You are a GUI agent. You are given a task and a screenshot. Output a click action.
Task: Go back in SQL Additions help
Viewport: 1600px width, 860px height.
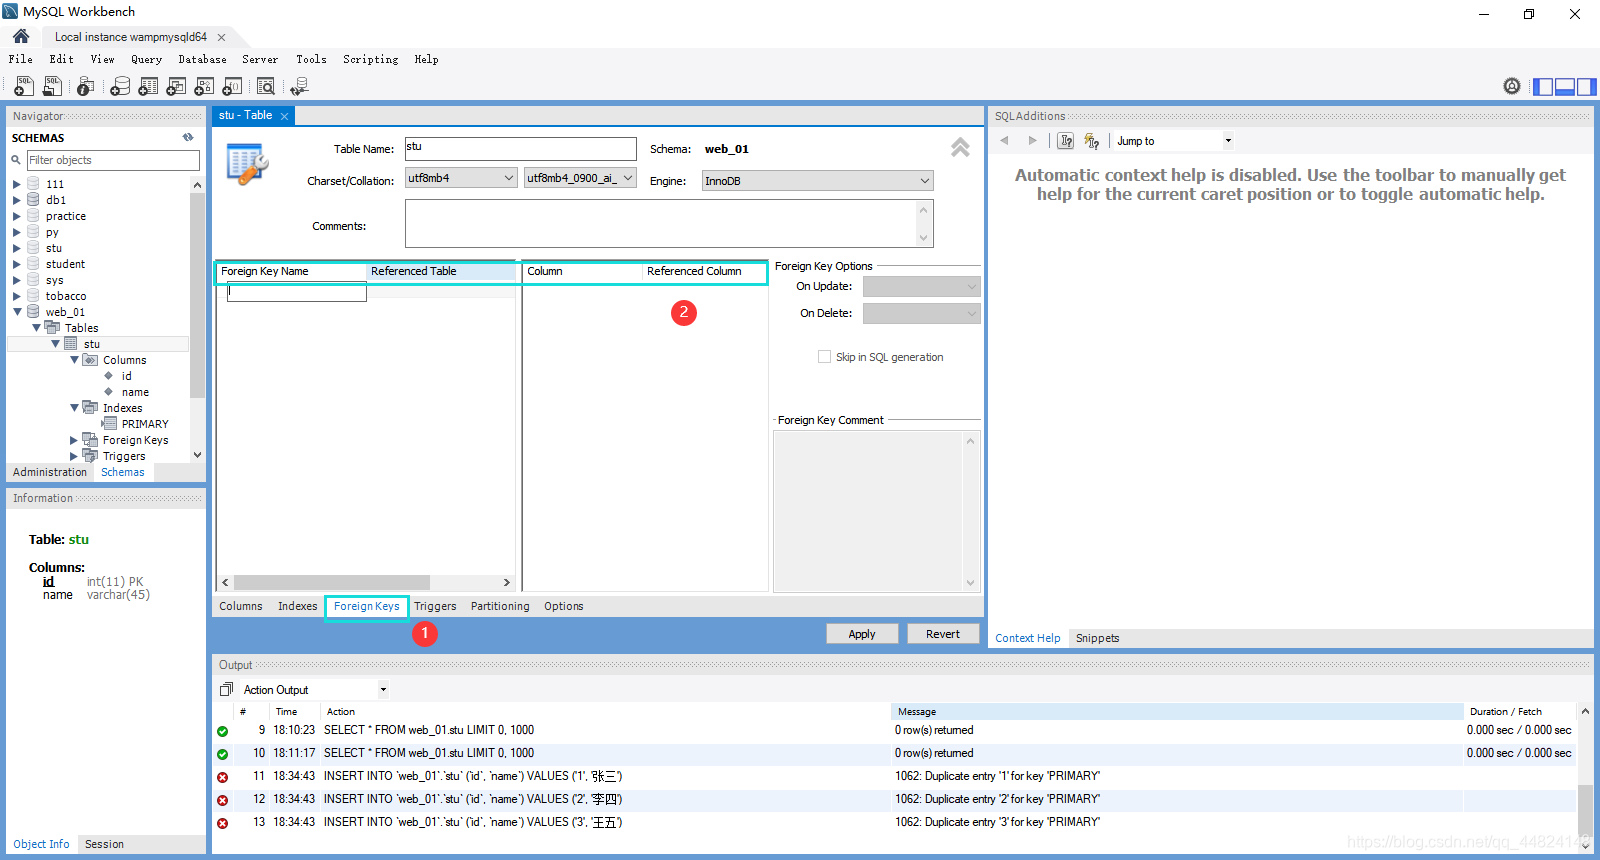coord(1005,141)
